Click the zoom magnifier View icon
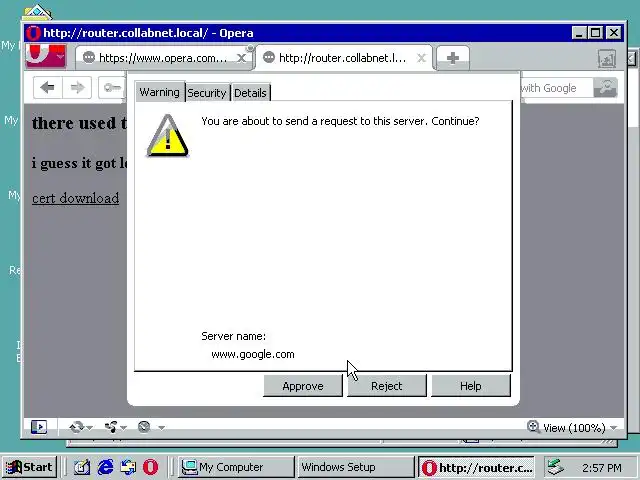The height and width of the screenshot is (480, 640). [533, 427]
